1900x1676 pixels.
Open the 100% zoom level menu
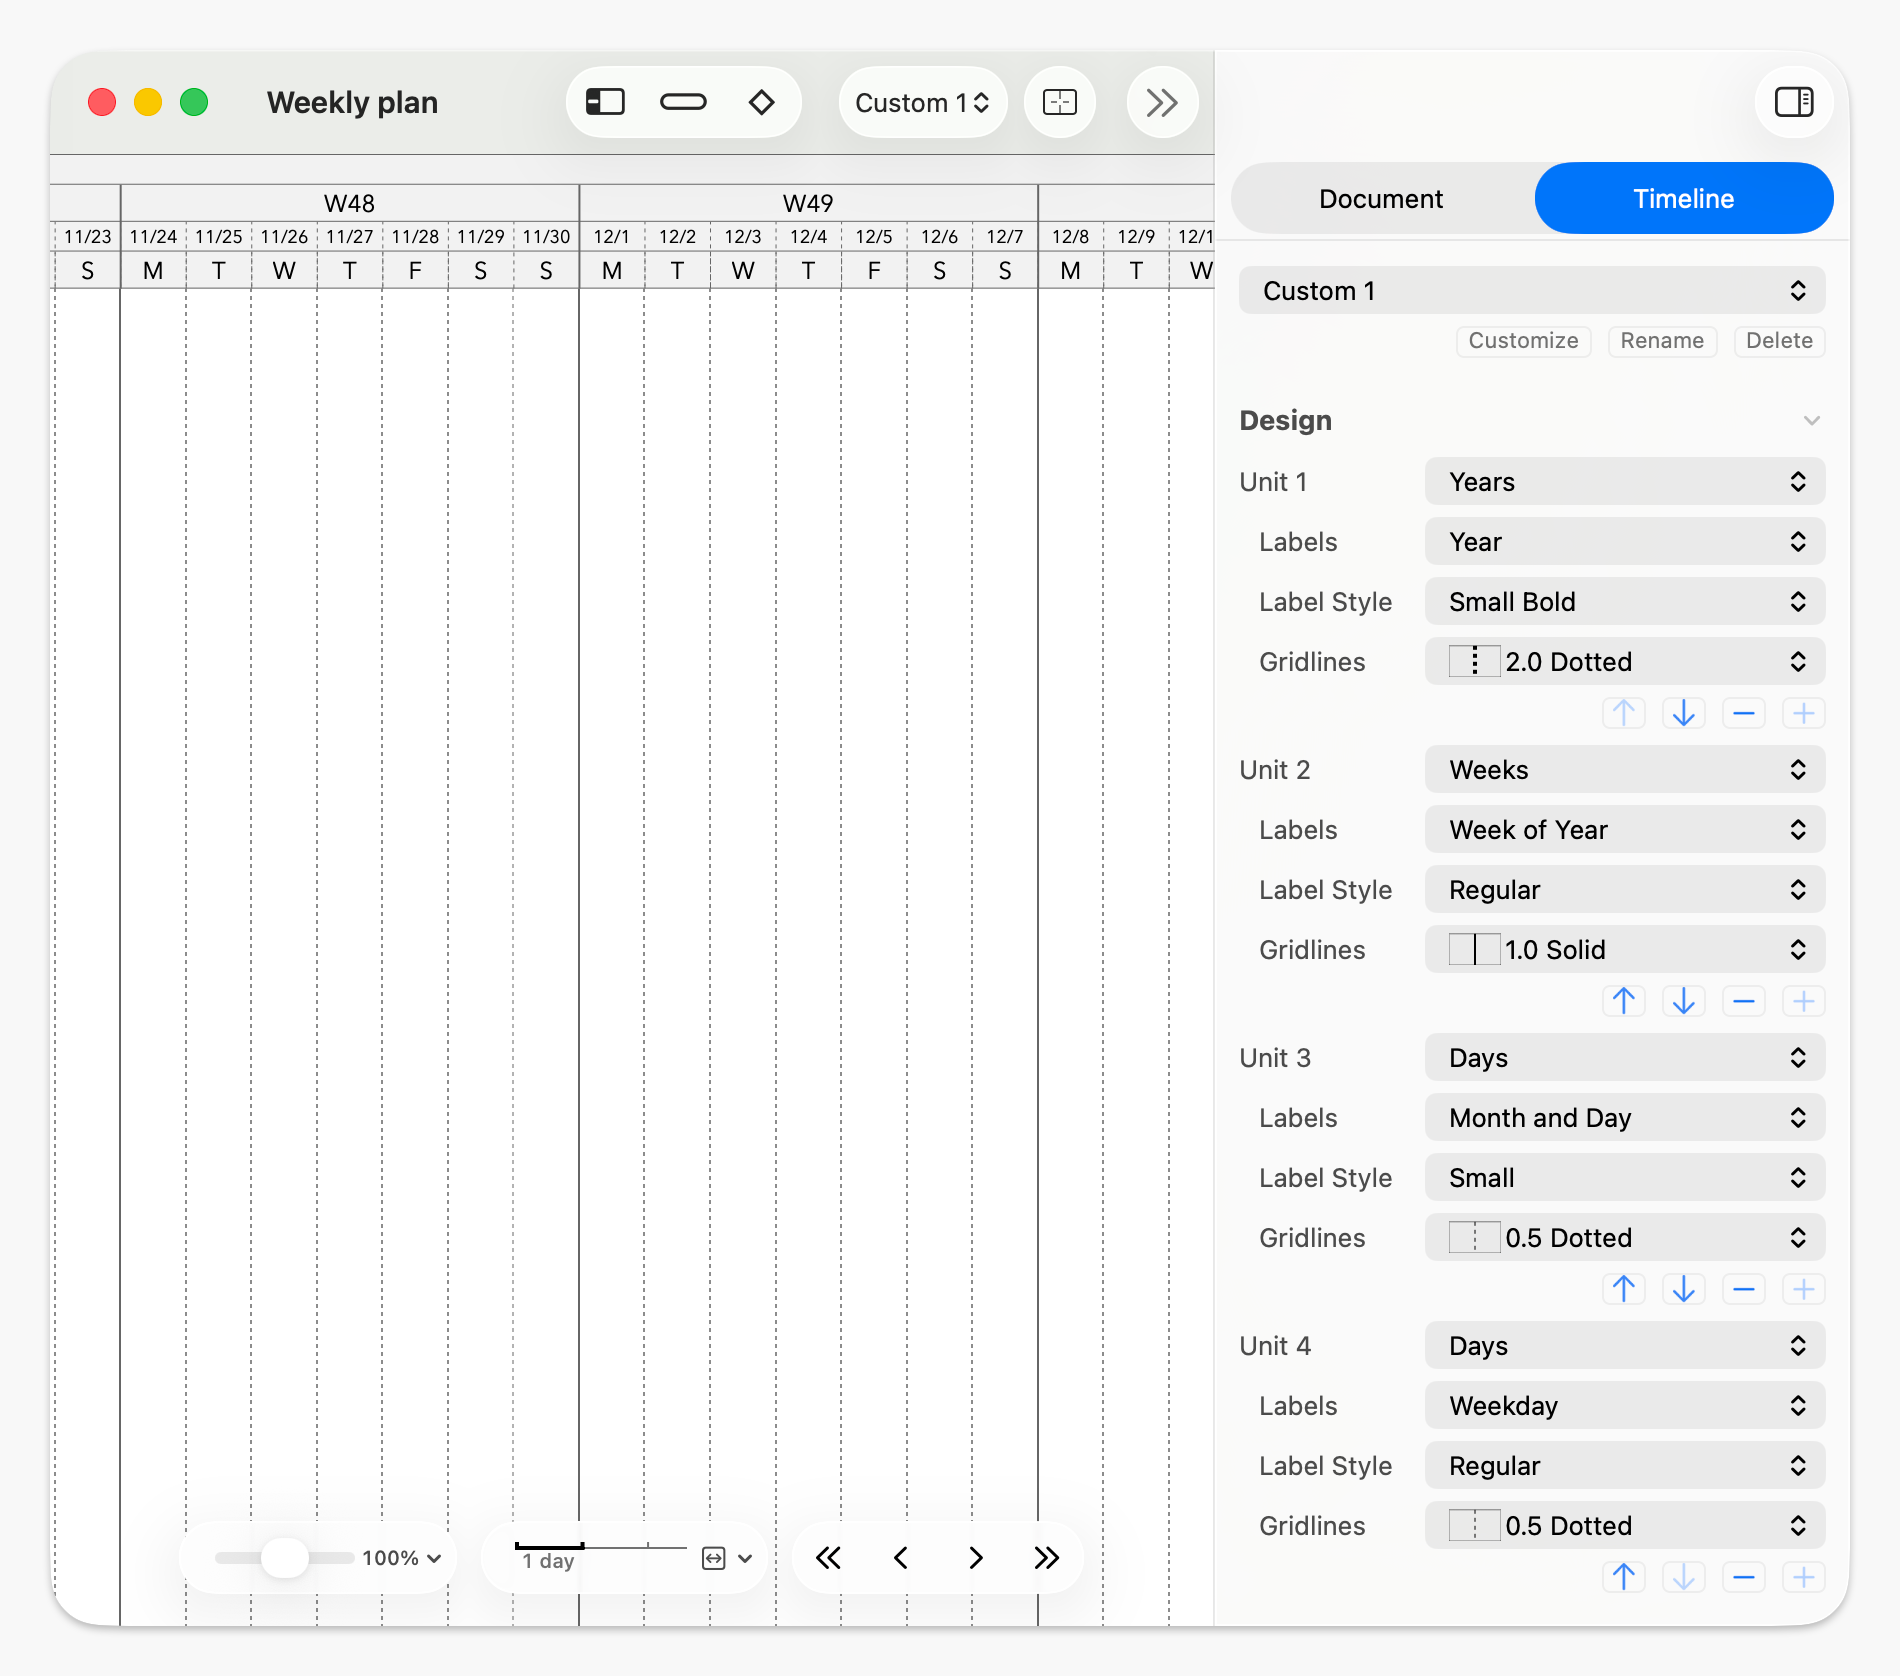coord(402,1558)
